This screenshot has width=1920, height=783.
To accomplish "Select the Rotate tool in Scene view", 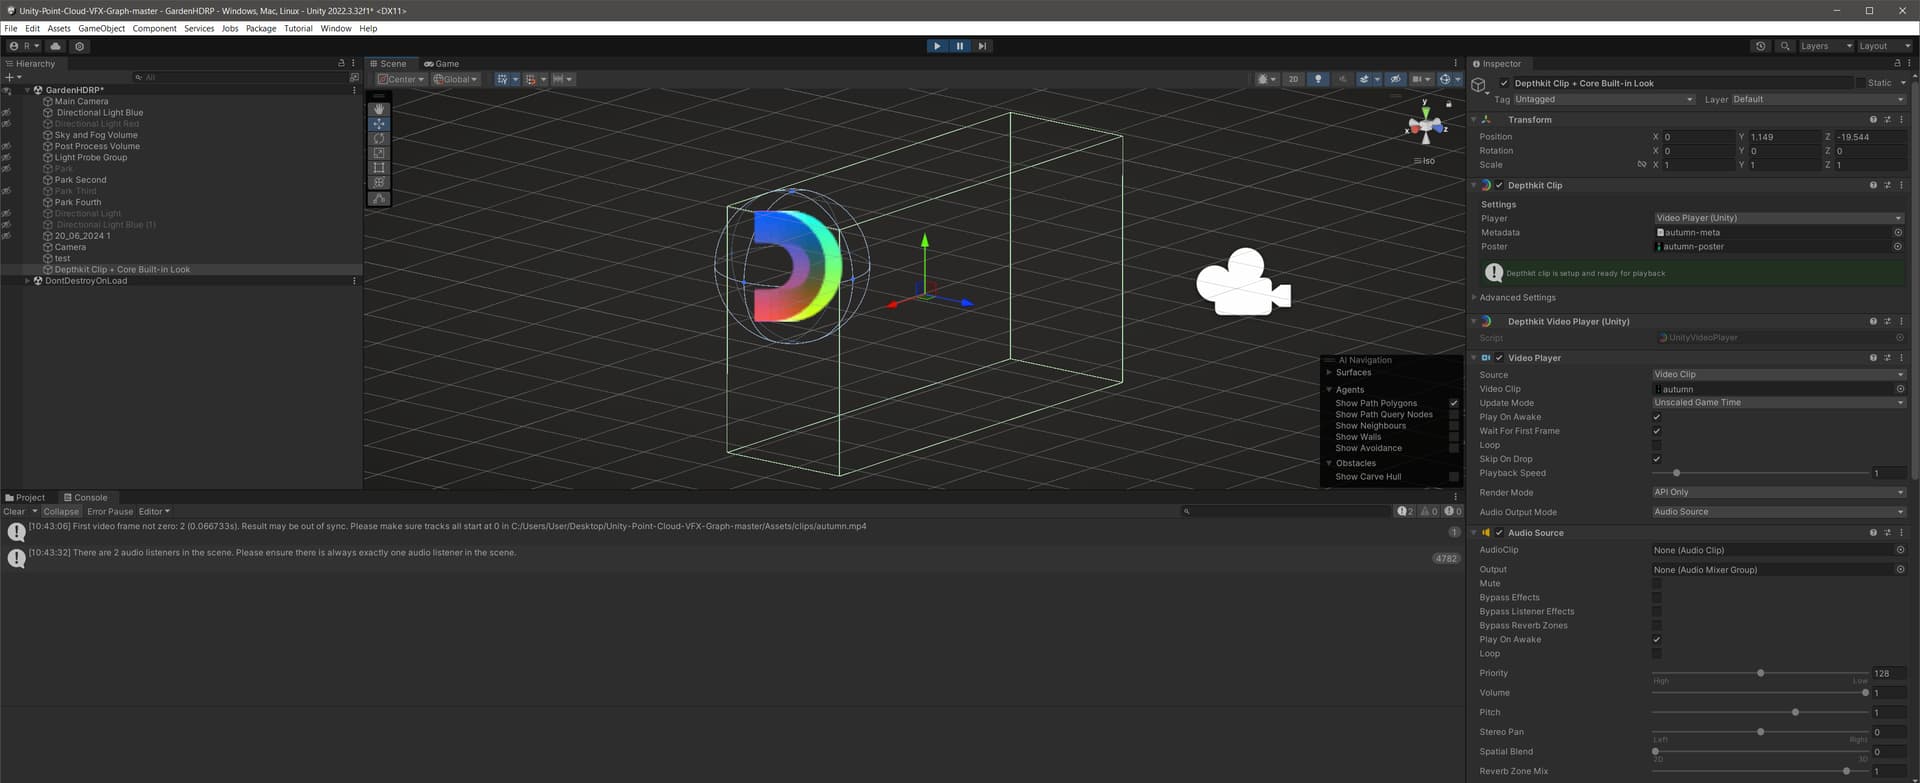I will [379, 139].
